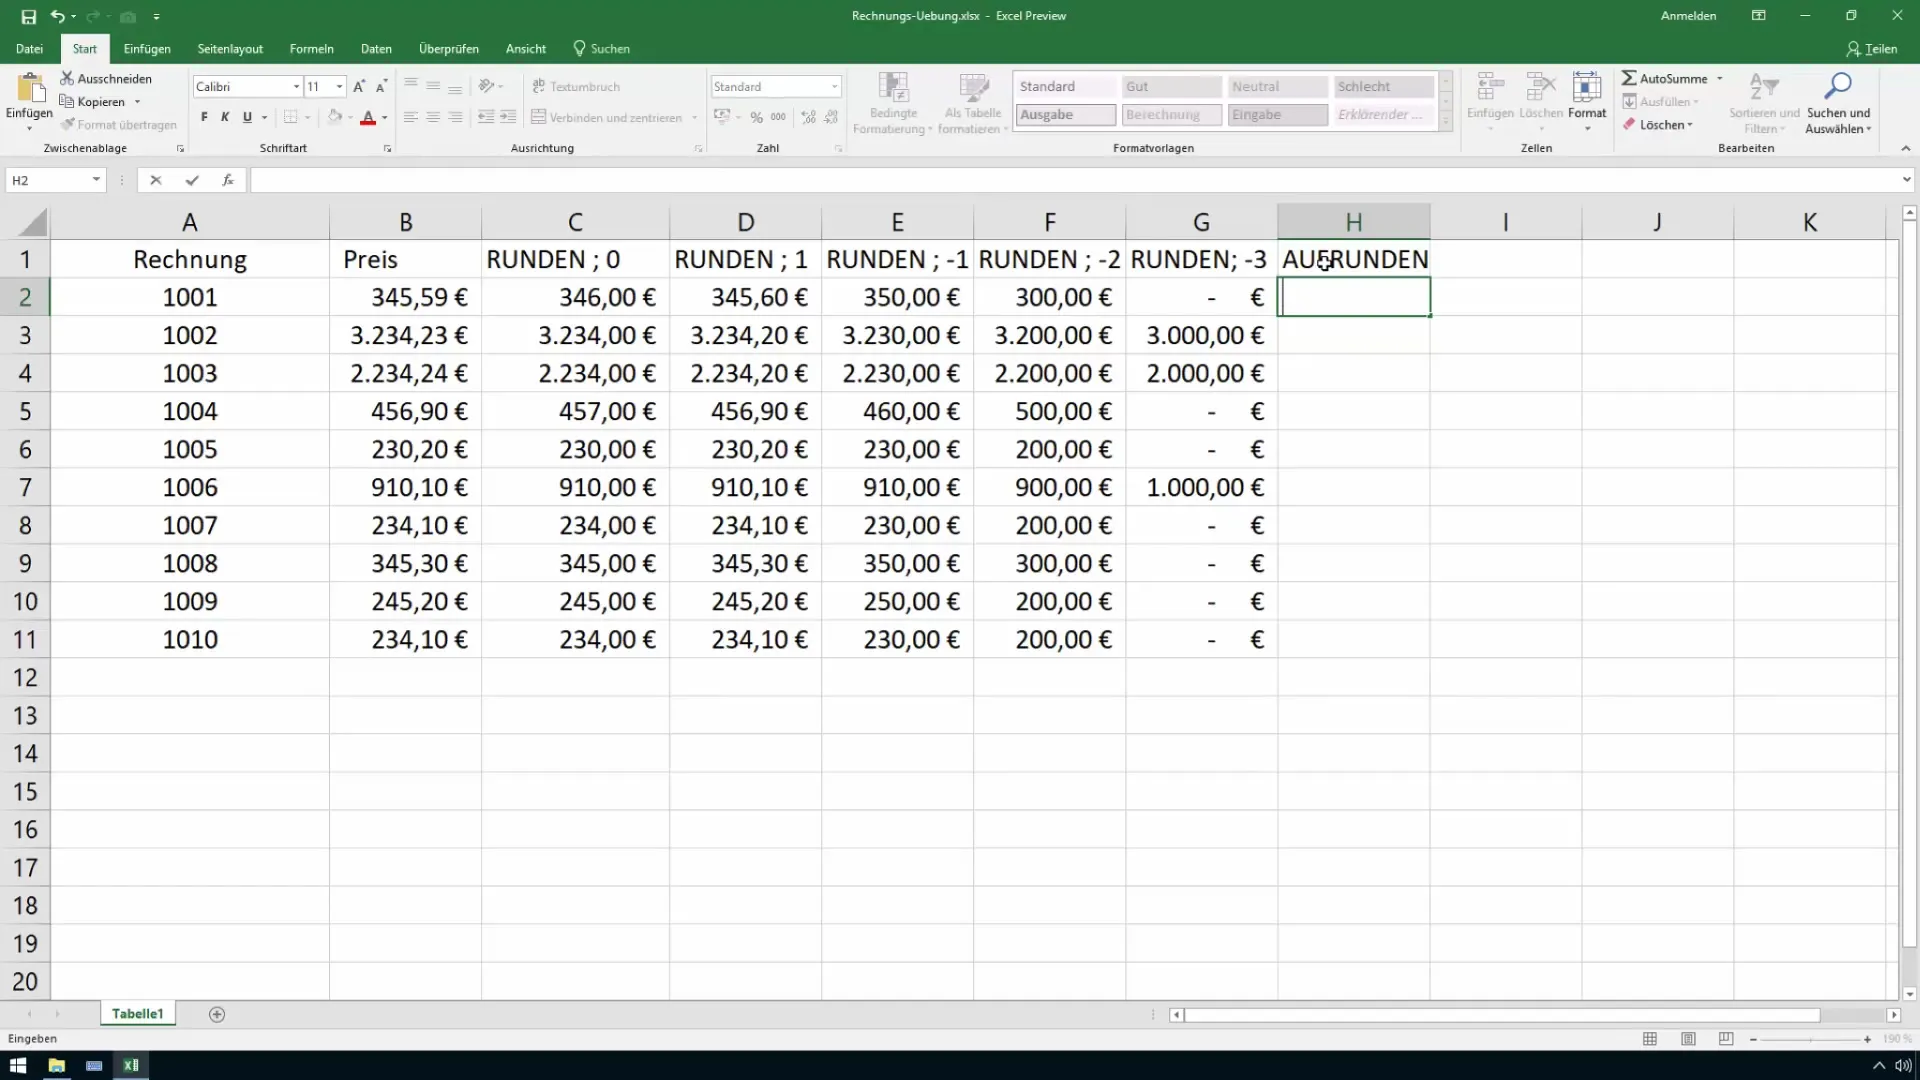Open the Datei menu

(x=29, y=48)
